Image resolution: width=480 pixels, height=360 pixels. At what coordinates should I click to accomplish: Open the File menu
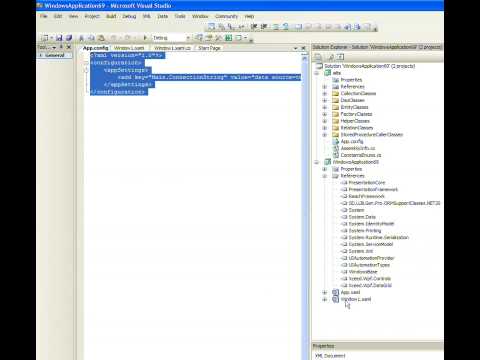pos(44,16)
